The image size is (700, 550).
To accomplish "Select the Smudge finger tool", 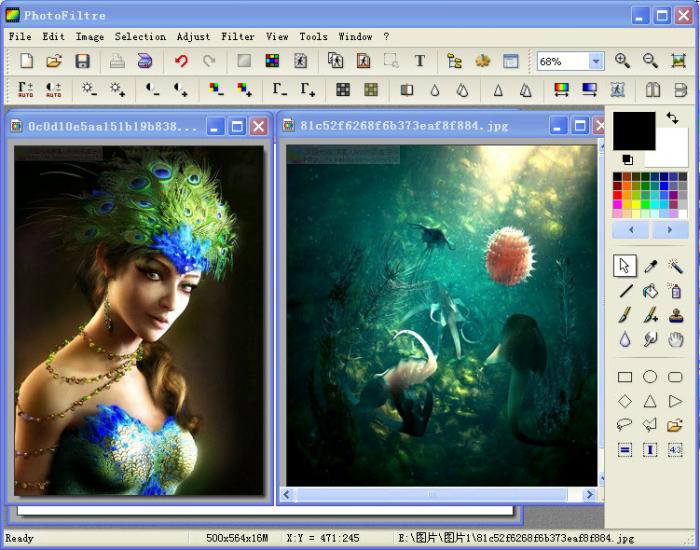I will (x=650, y=340).
